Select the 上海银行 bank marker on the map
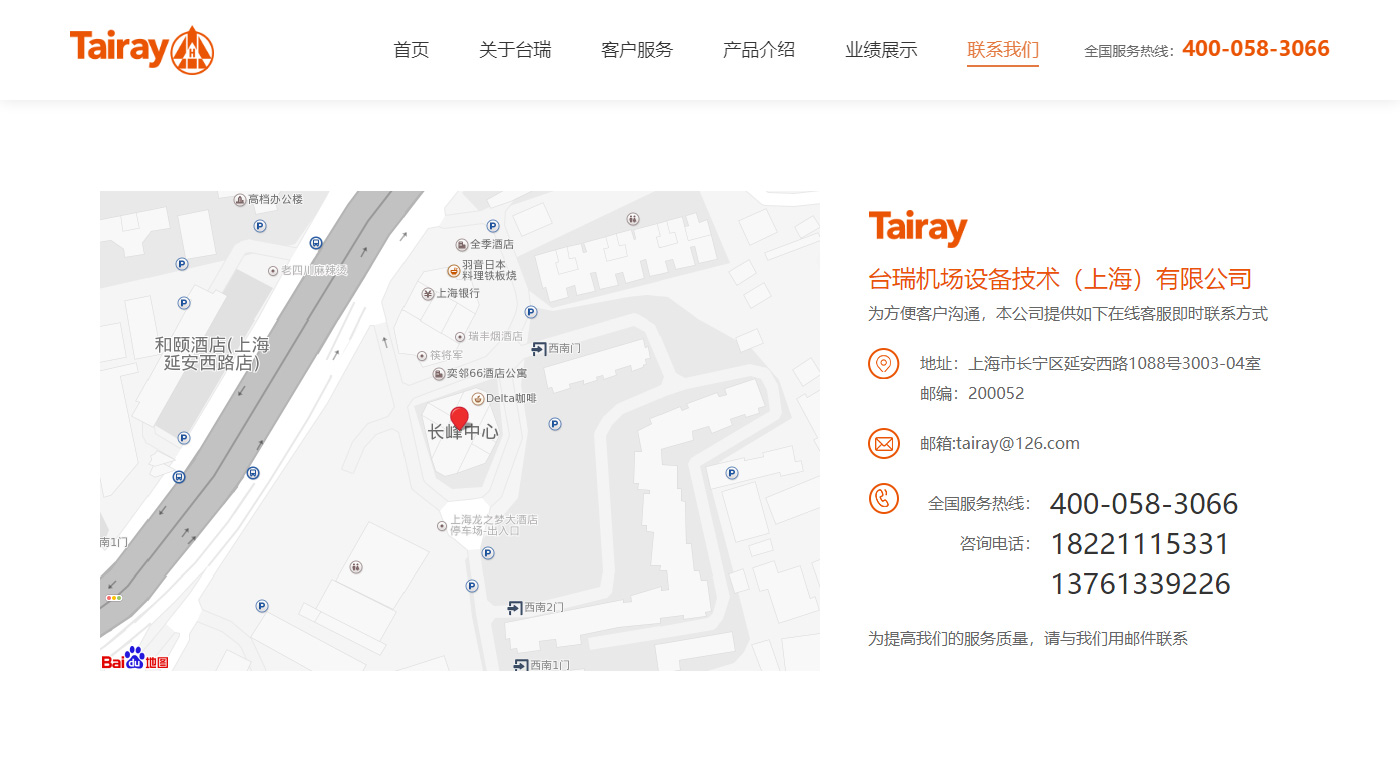 tap(428, 294)
